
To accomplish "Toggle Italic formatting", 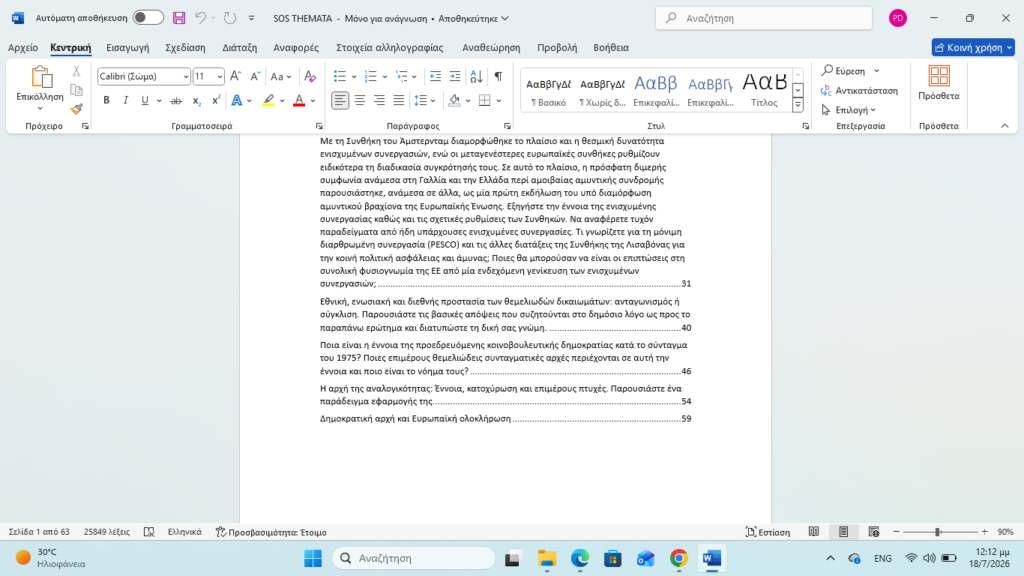I will 125,101.
